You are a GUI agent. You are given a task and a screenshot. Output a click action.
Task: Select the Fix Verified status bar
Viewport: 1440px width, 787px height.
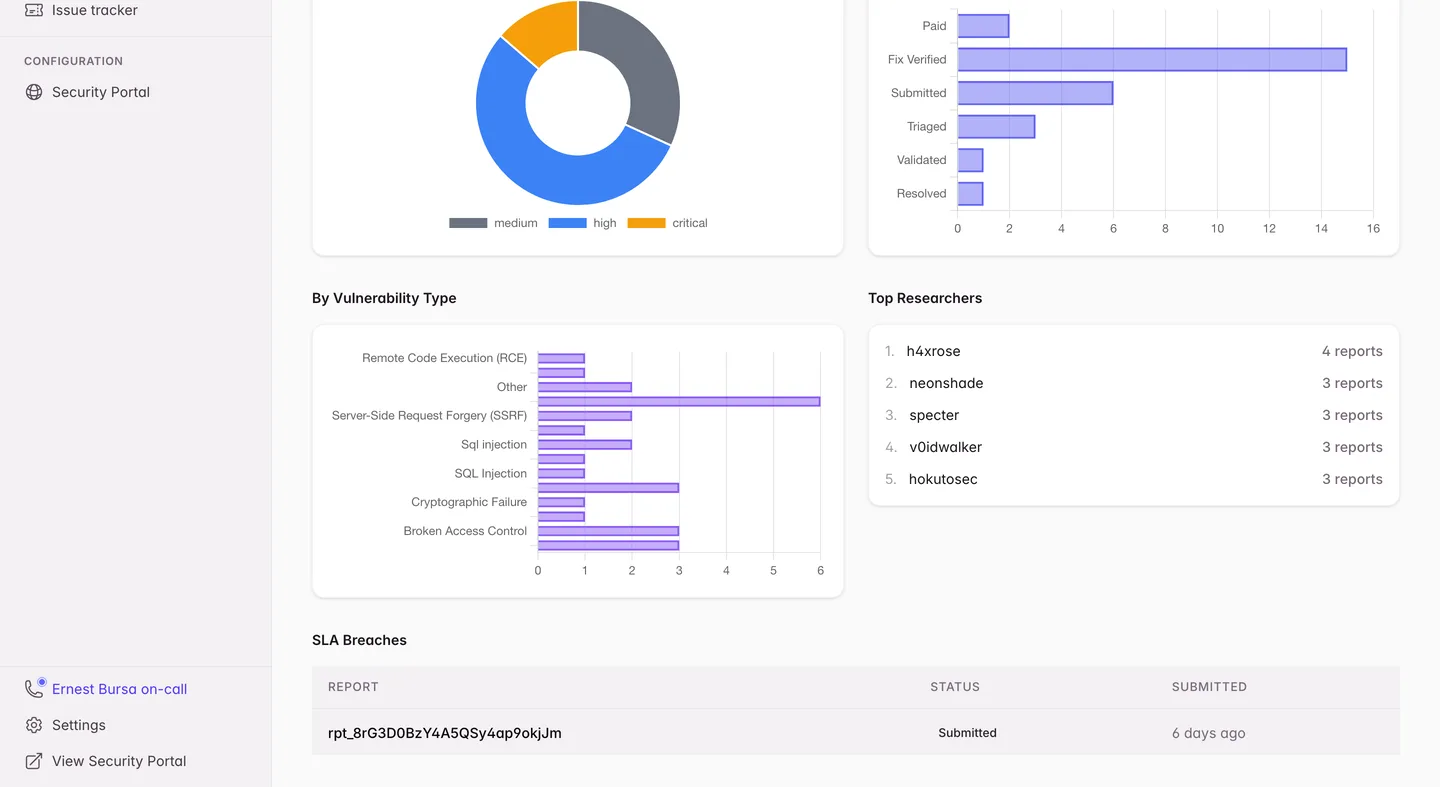(1152, 59)
